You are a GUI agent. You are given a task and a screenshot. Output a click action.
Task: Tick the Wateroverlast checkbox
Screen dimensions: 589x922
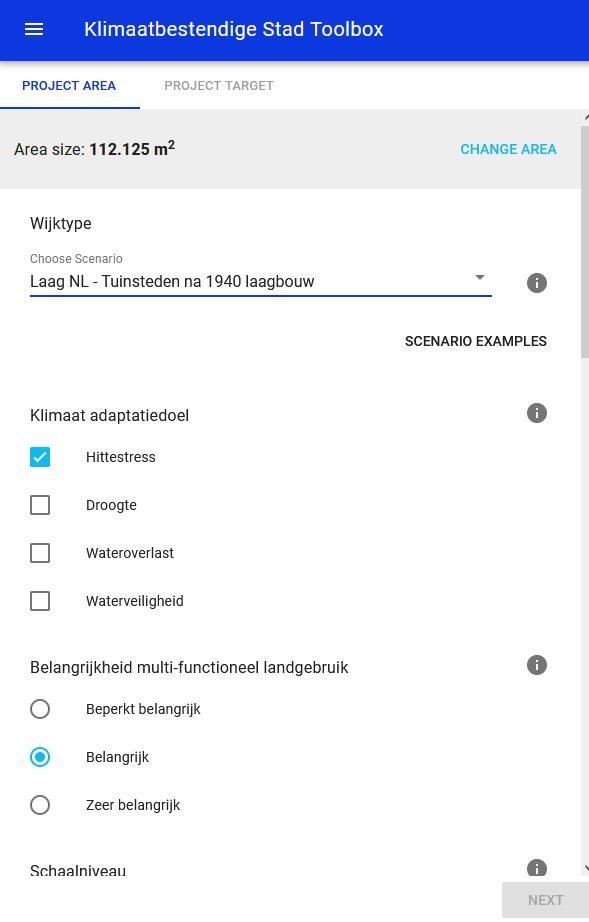point(40,553)
